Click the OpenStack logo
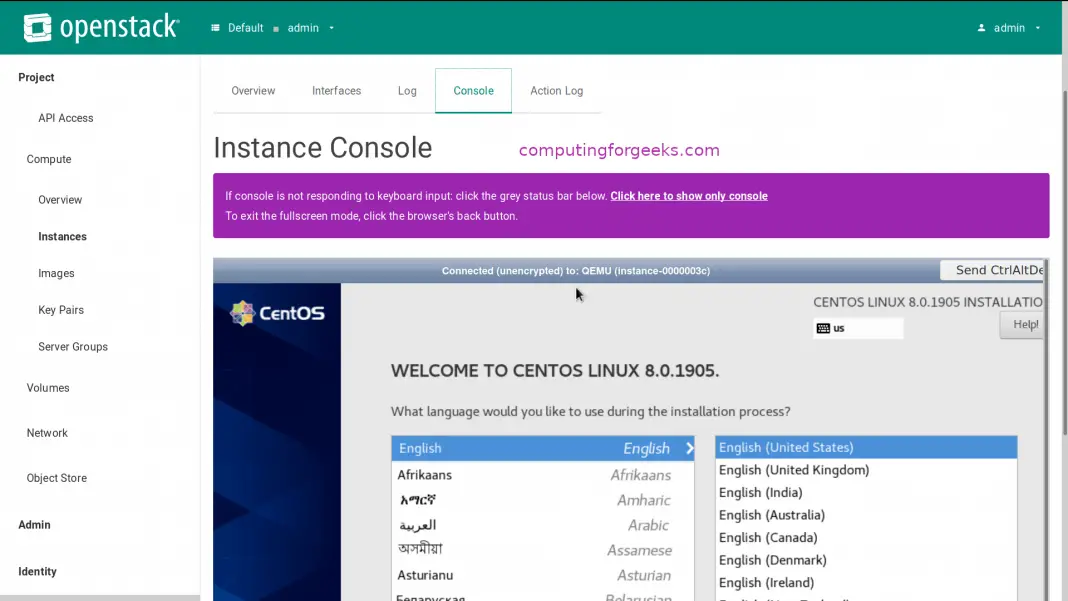Image resolution: width=1068 pixels, height=601 pixels. [101, 28]
